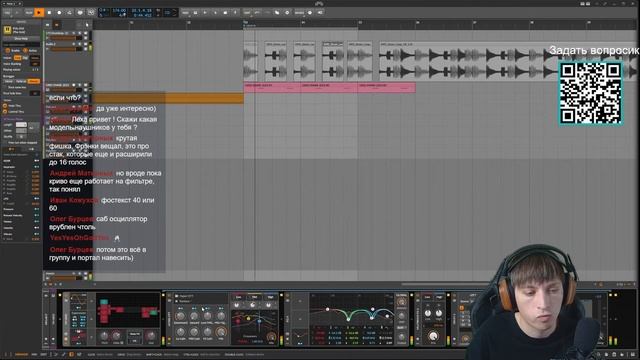Select the Low band tab in filter device
Screen dimensions: 640x360
[238, 297]
